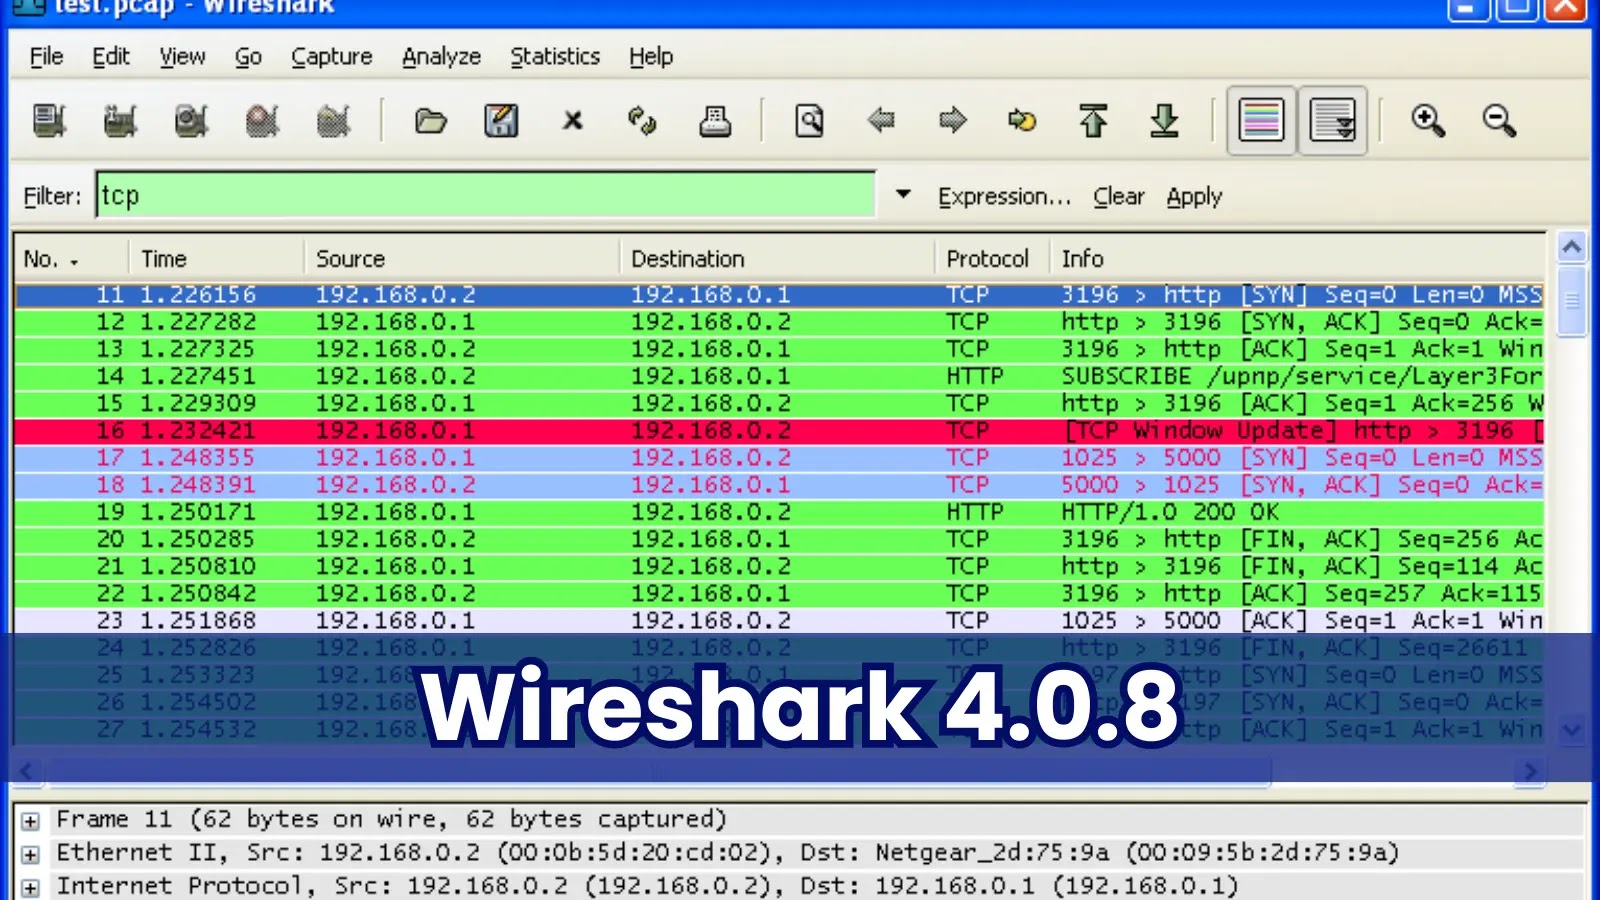Select packet 22 with Seq=257 Ack=115
Viewport: 1600px width, 900px height.
pos(780,593)
